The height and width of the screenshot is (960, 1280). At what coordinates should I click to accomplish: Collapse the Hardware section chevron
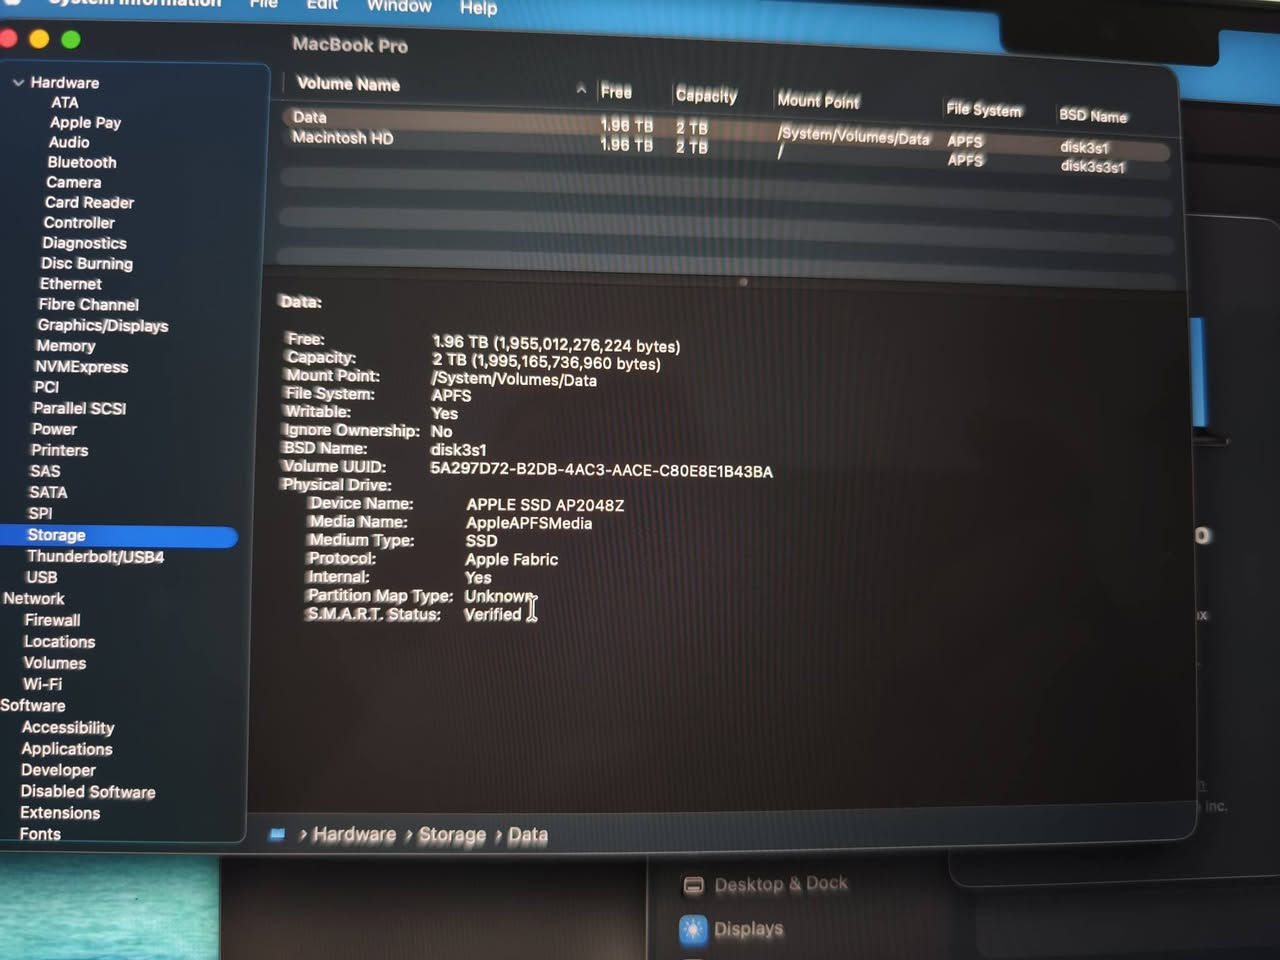point(18,82)
